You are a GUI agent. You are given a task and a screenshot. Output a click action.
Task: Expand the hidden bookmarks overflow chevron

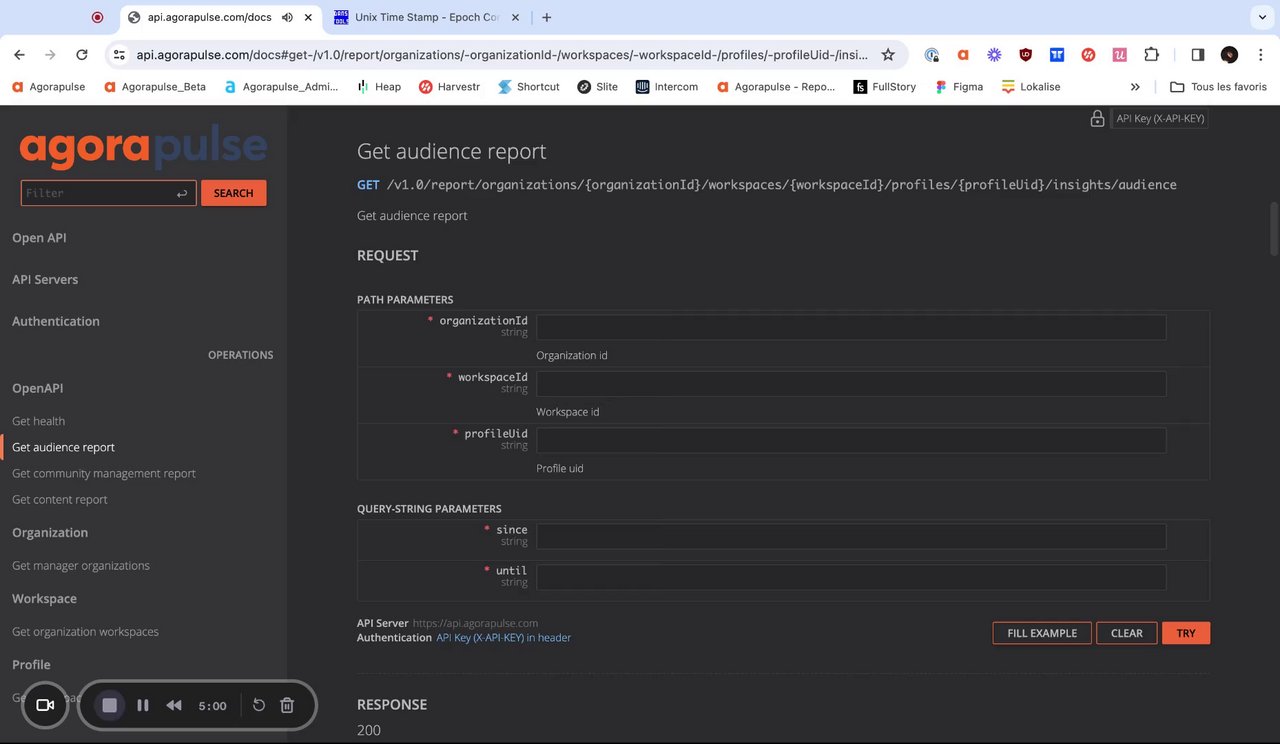pos(1135,87)
